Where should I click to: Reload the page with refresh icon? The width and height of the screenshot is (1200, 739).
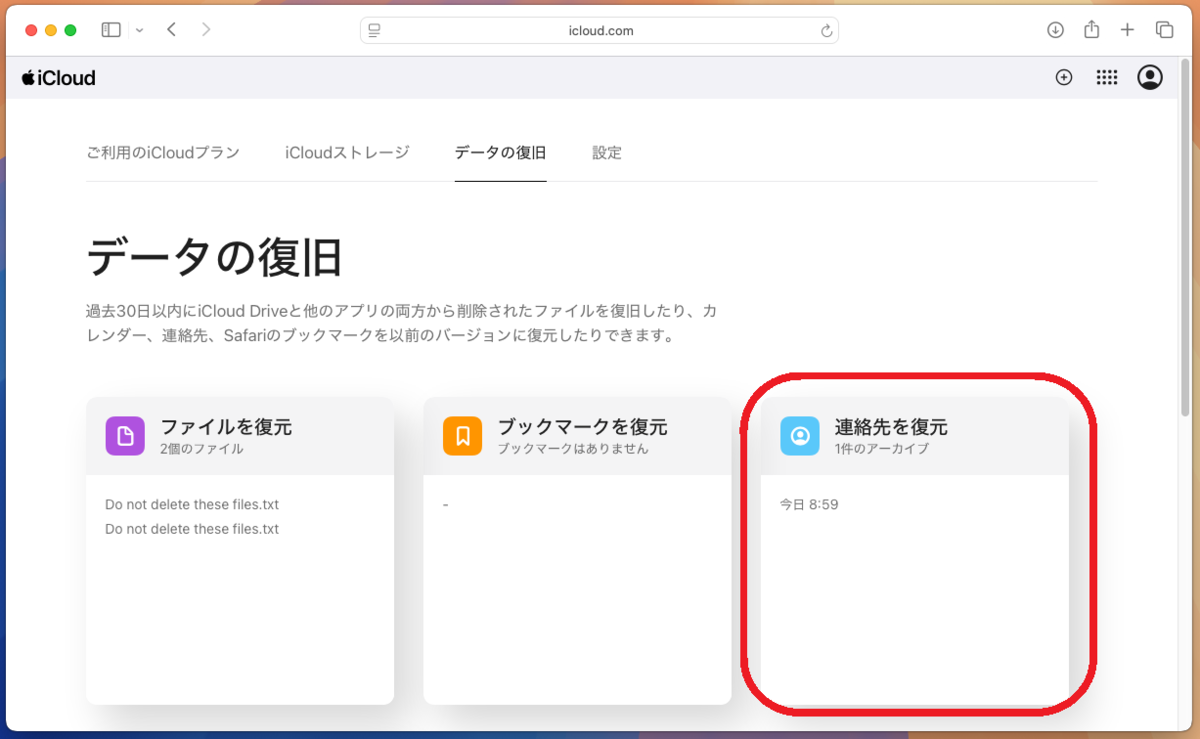826,31
